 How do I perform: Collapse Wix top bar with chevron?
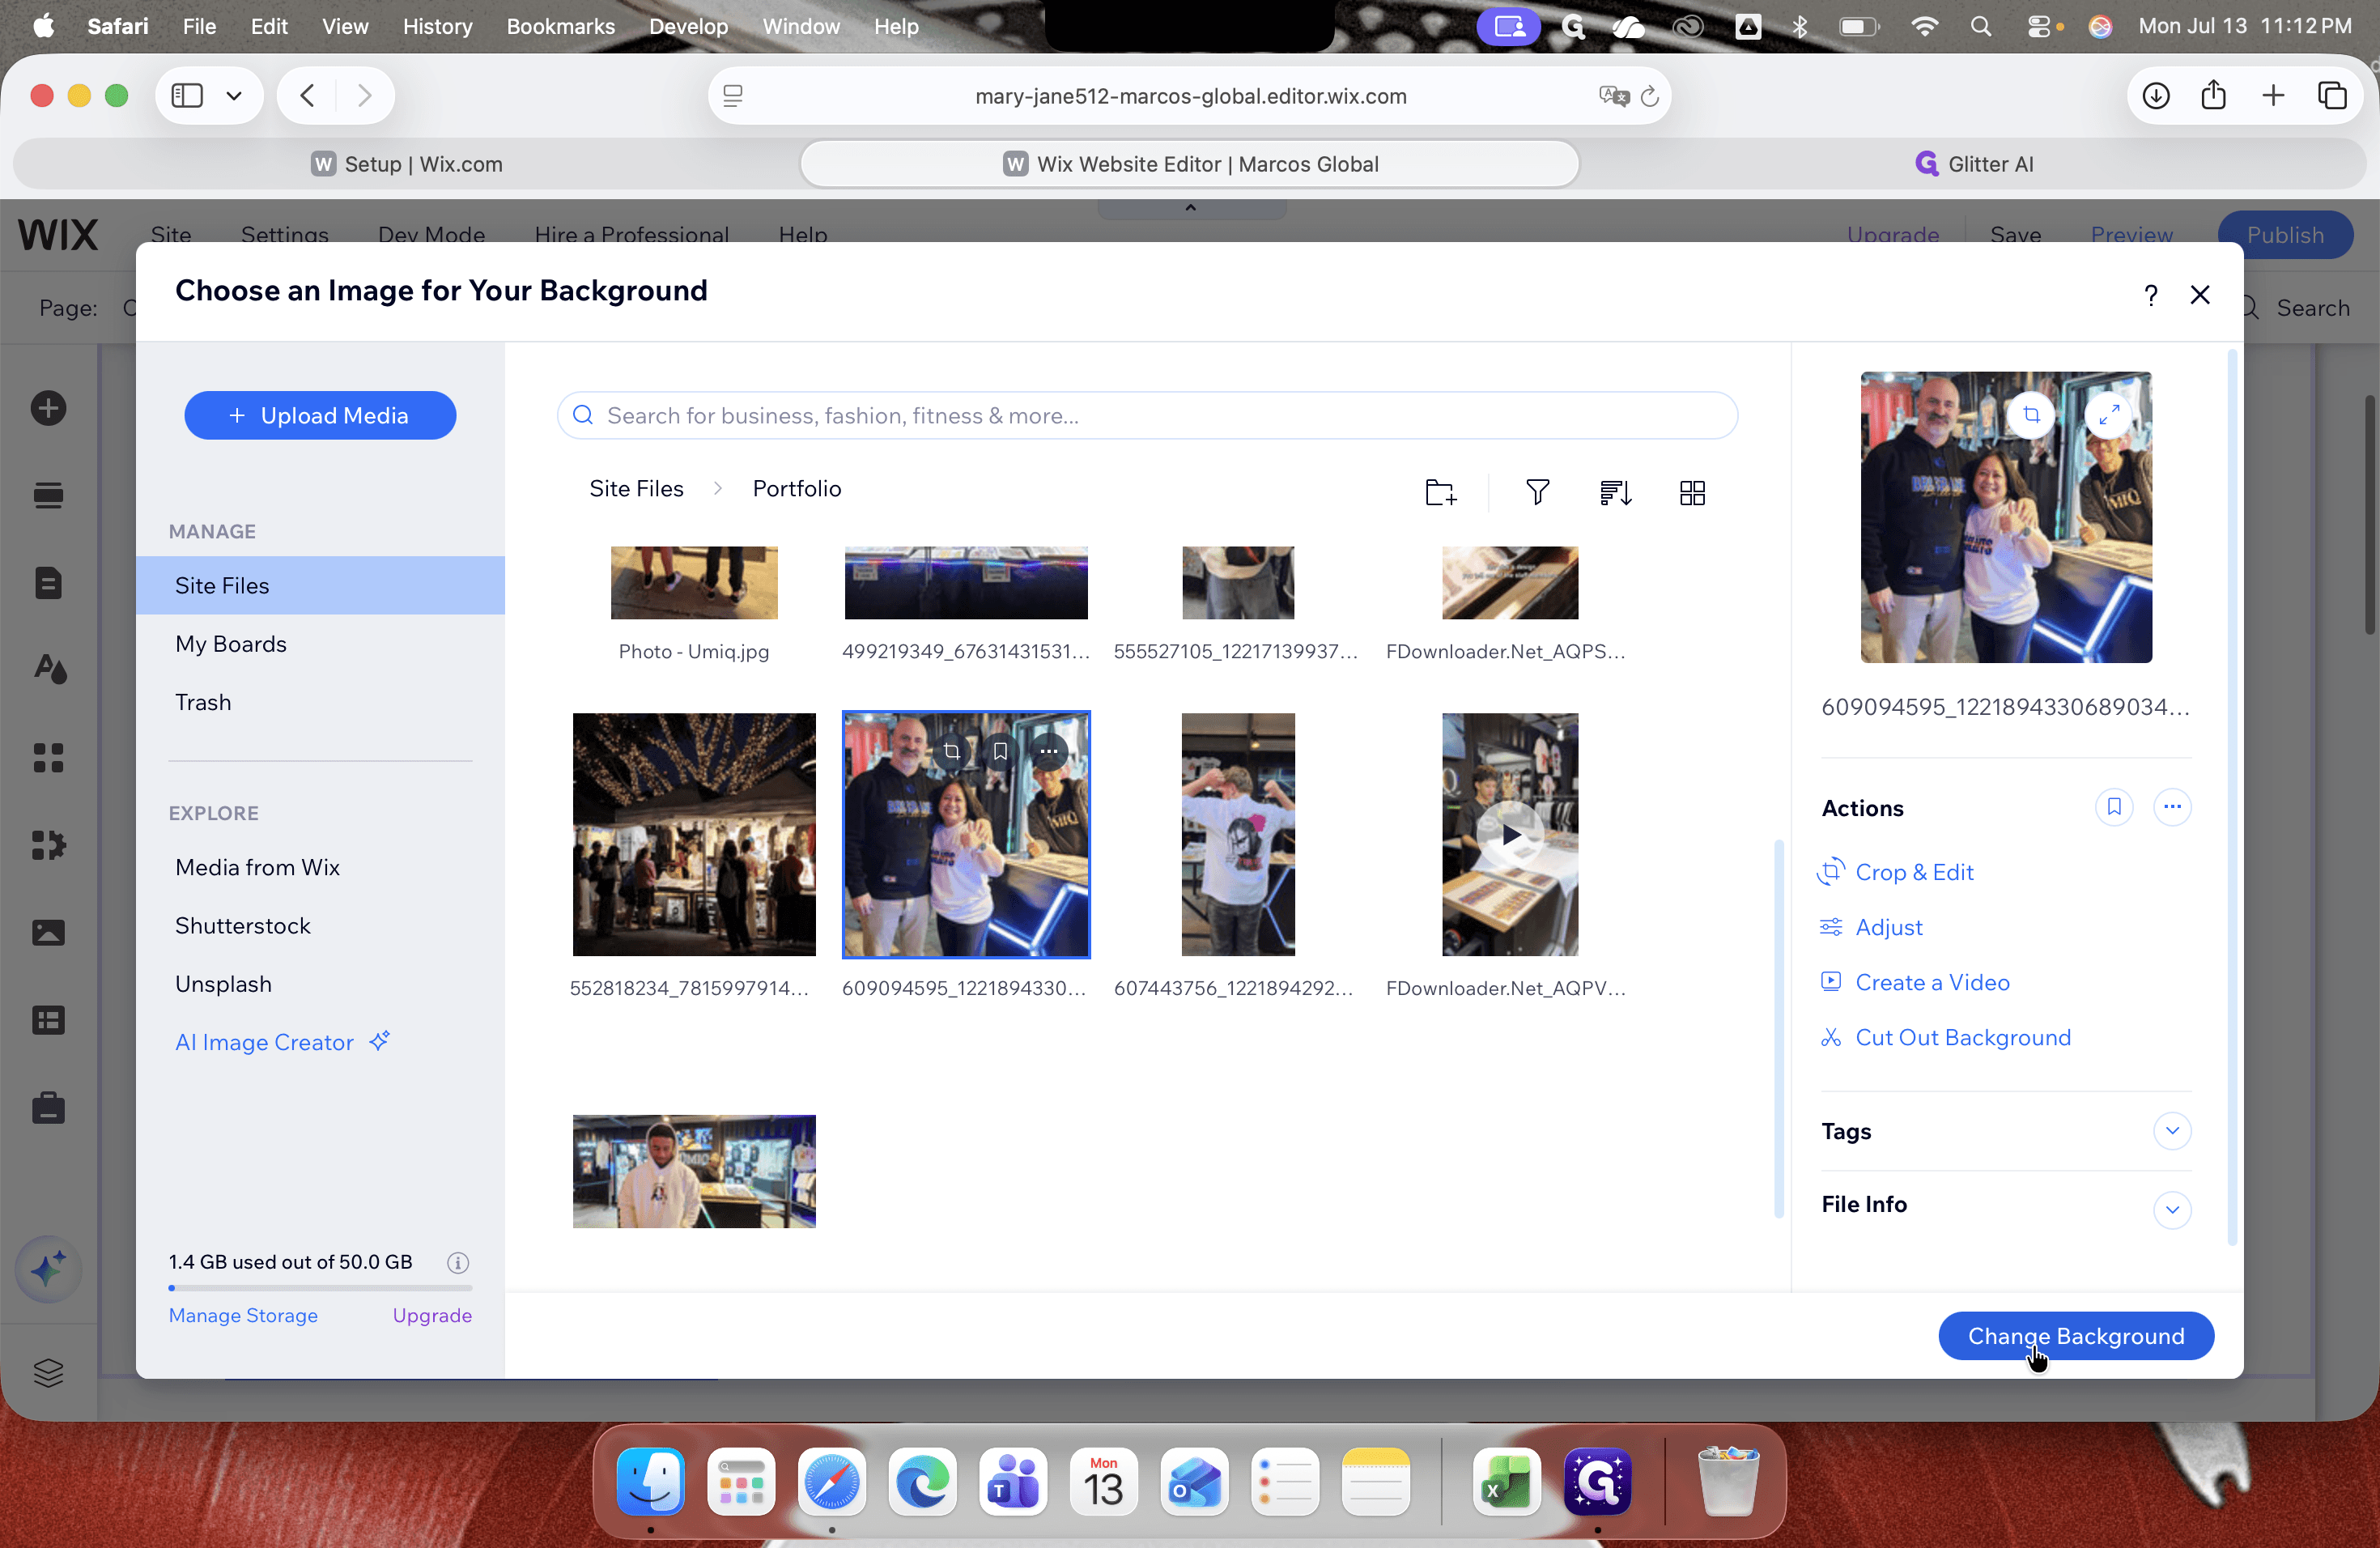(x=1190, y=208)
